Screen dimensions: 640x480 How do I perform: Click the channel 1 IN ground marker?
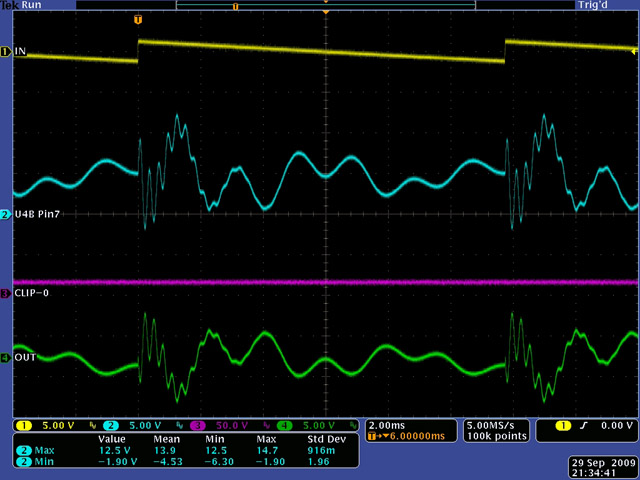[x=6, y=51]
